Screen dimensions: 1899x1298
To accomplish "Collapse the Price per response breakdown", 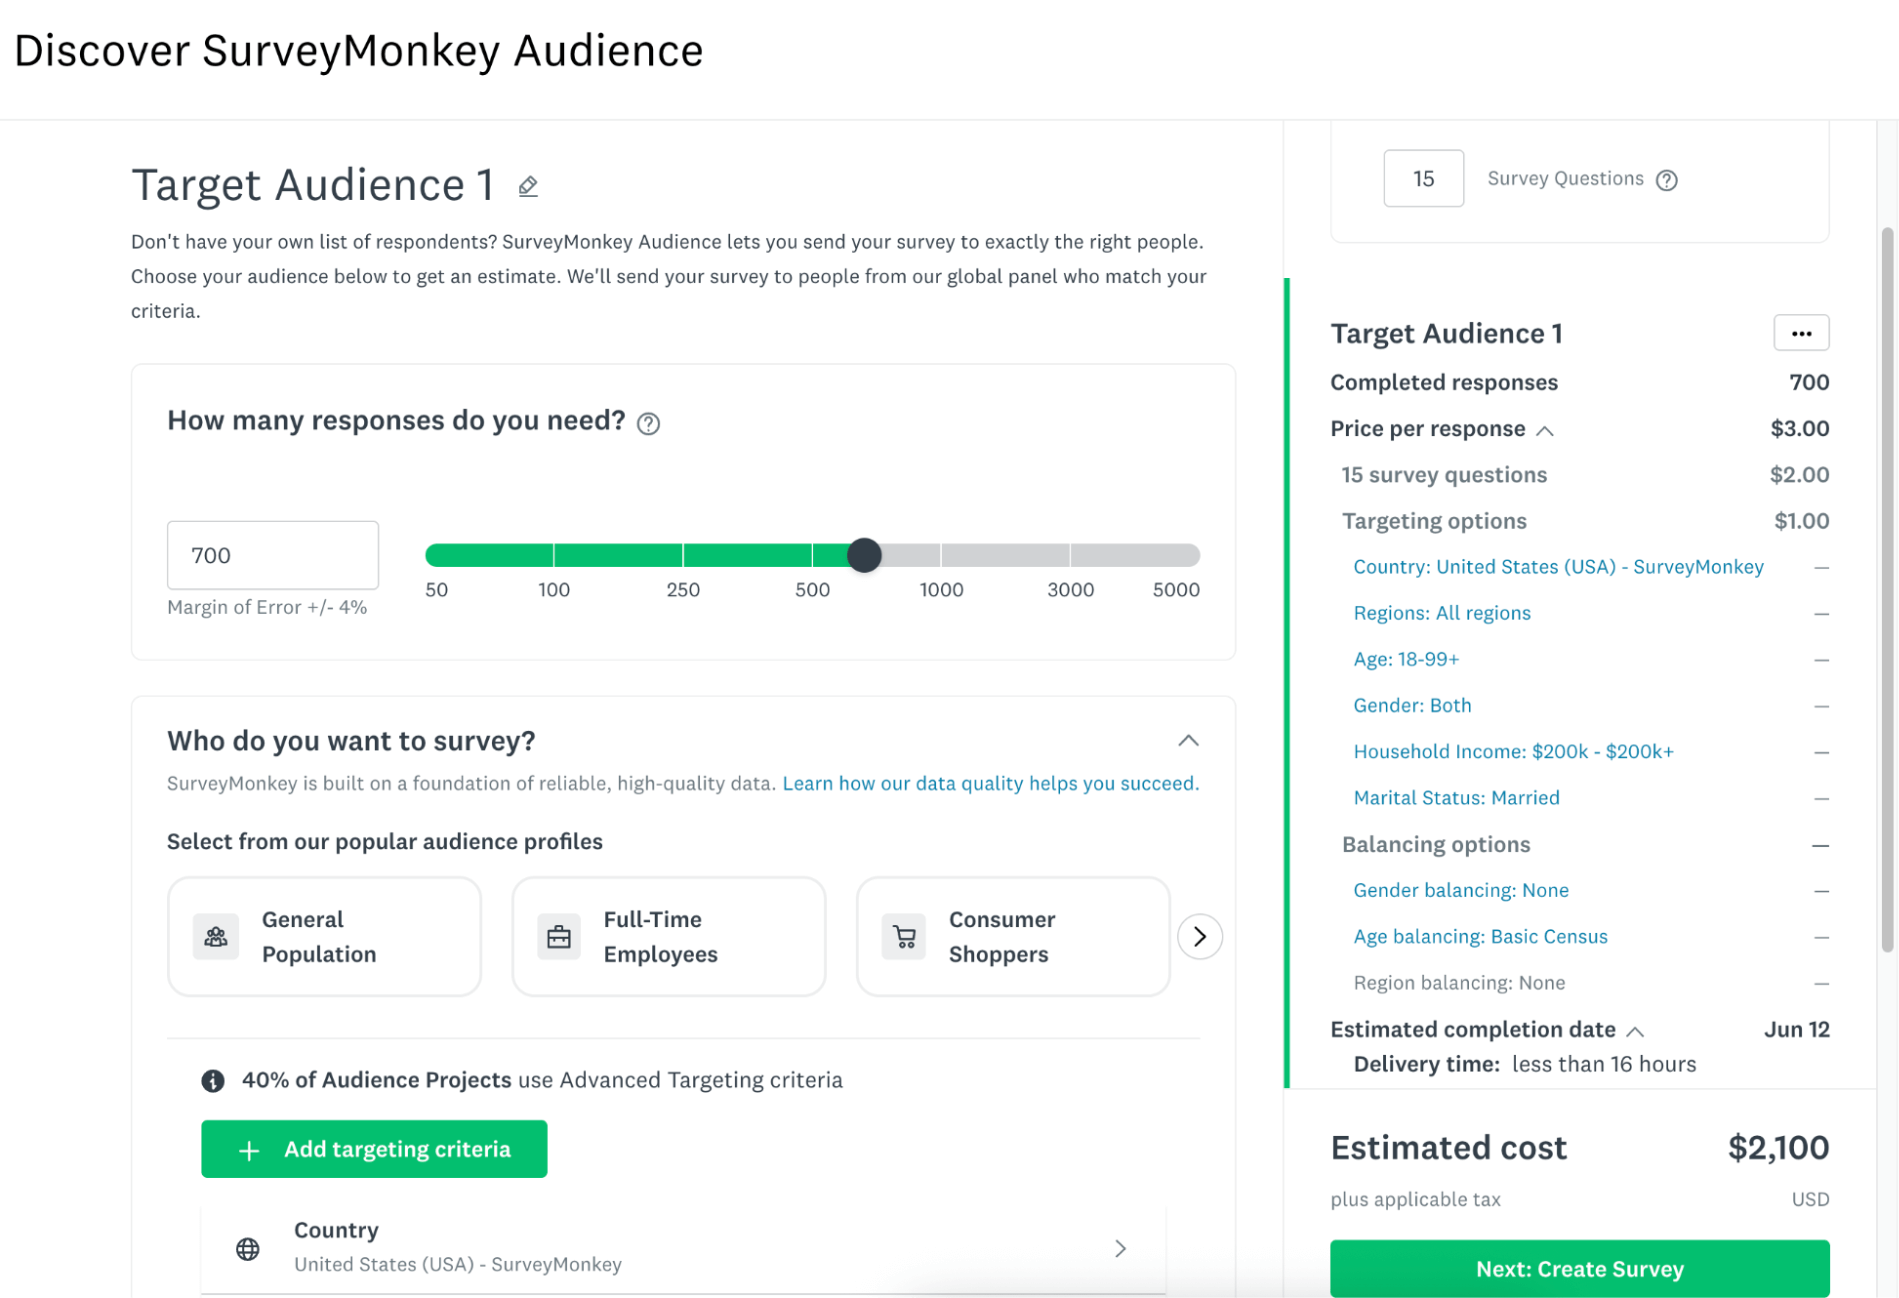I will click(x=1545, y=431).
